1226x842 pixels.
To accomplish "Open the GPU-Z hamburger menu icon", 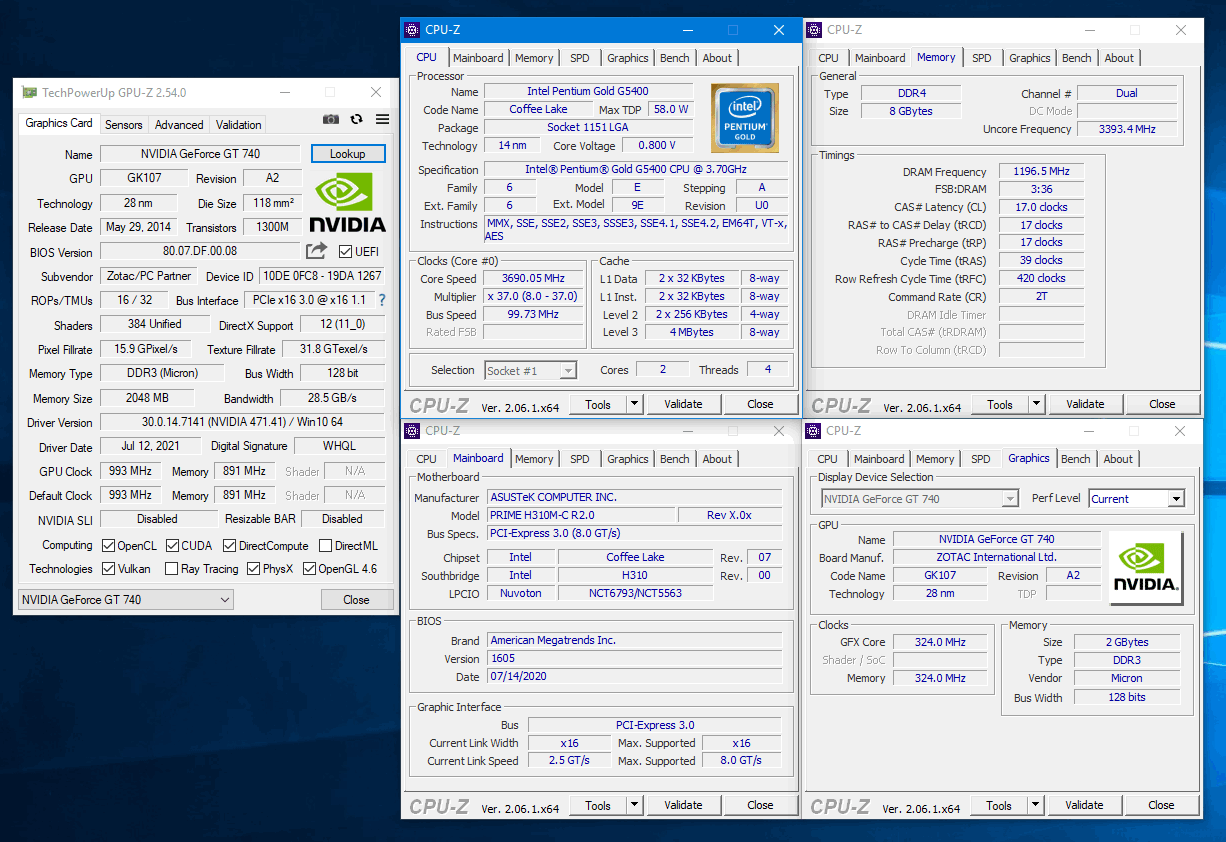I will click(x=382, y=119).
